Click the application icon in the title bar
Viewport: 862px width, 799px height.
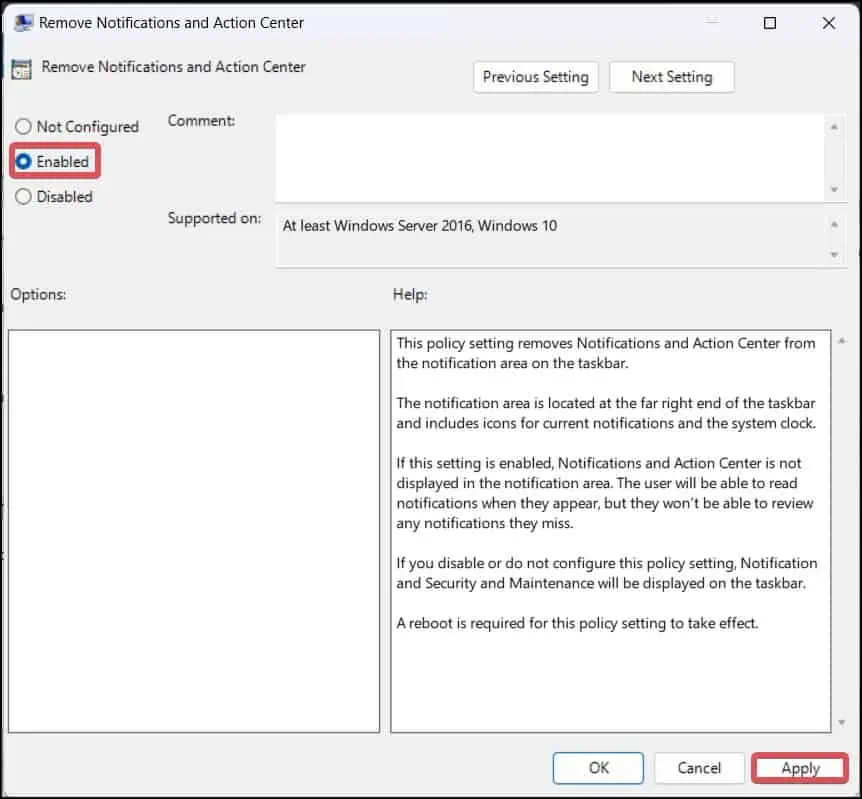tap(24, 21)
